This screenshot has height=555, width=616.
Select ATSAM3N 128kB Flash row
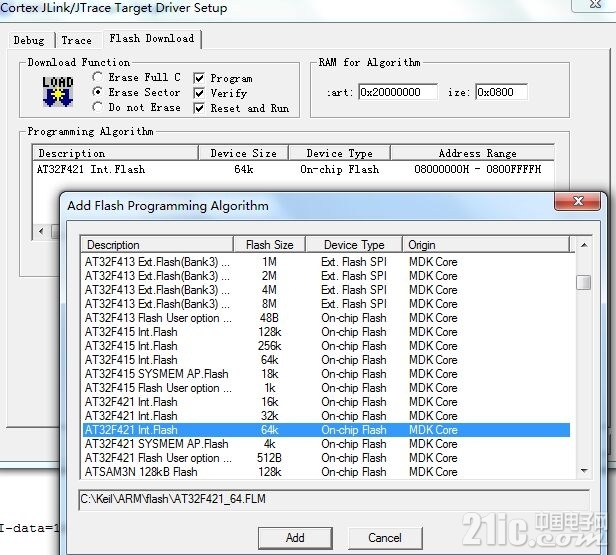click(326, 472)
